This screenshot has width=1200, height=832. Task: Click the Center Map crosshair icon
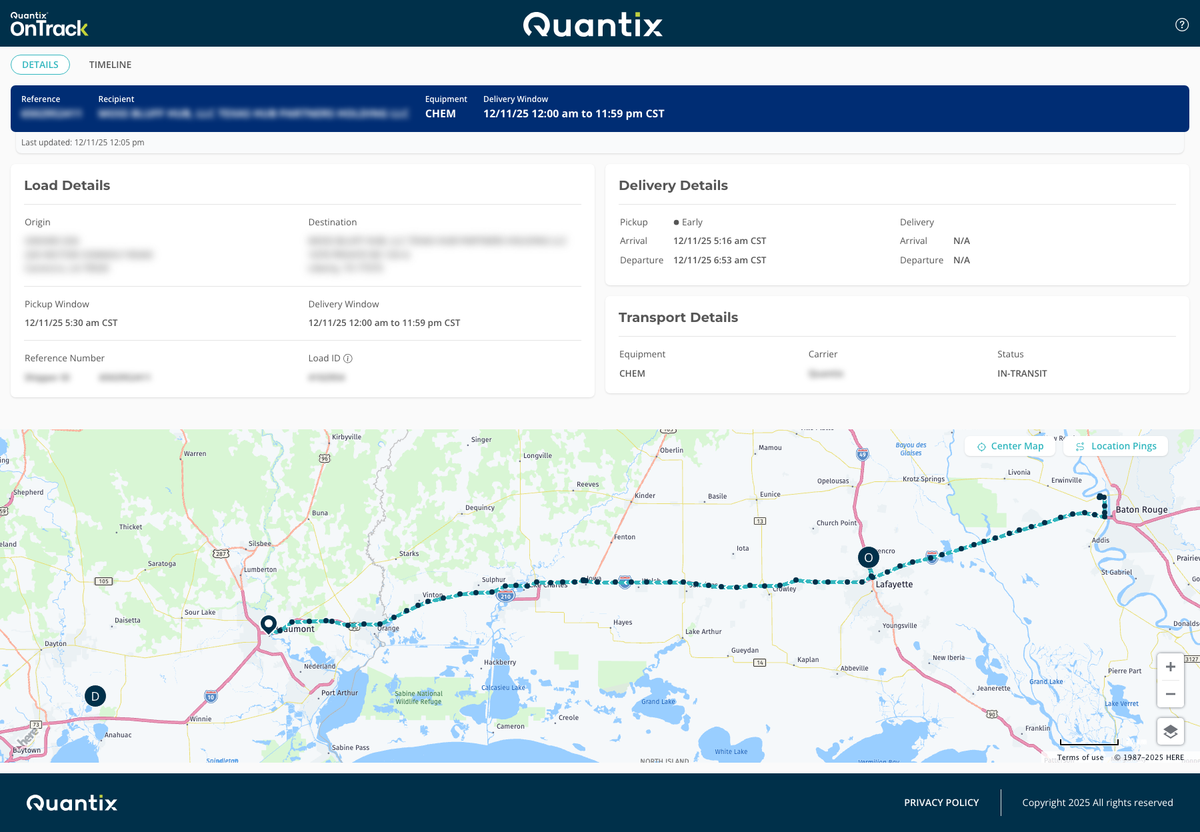click(x=982, y=446)
